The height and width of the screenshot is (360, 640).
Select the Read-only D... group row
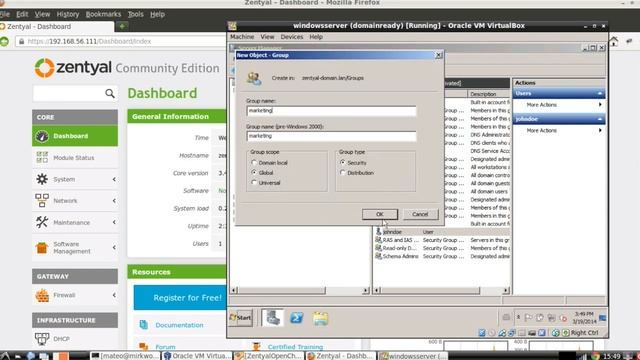[x=442, y=248]
